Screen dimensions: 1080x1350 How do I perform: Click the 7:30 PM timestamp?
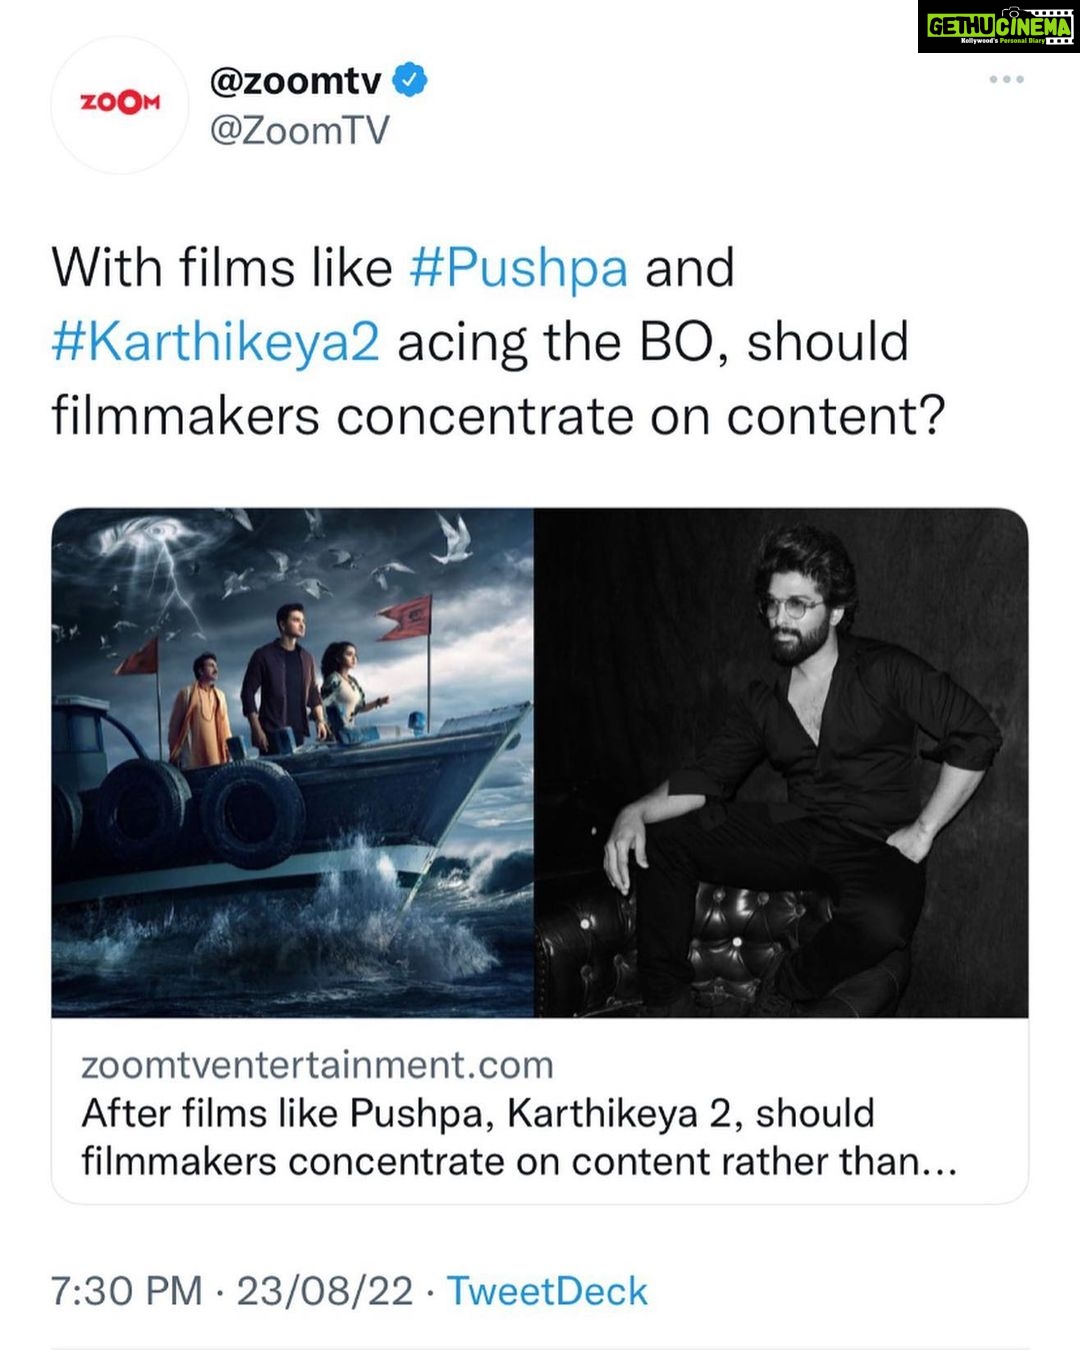coord(126,1291)
